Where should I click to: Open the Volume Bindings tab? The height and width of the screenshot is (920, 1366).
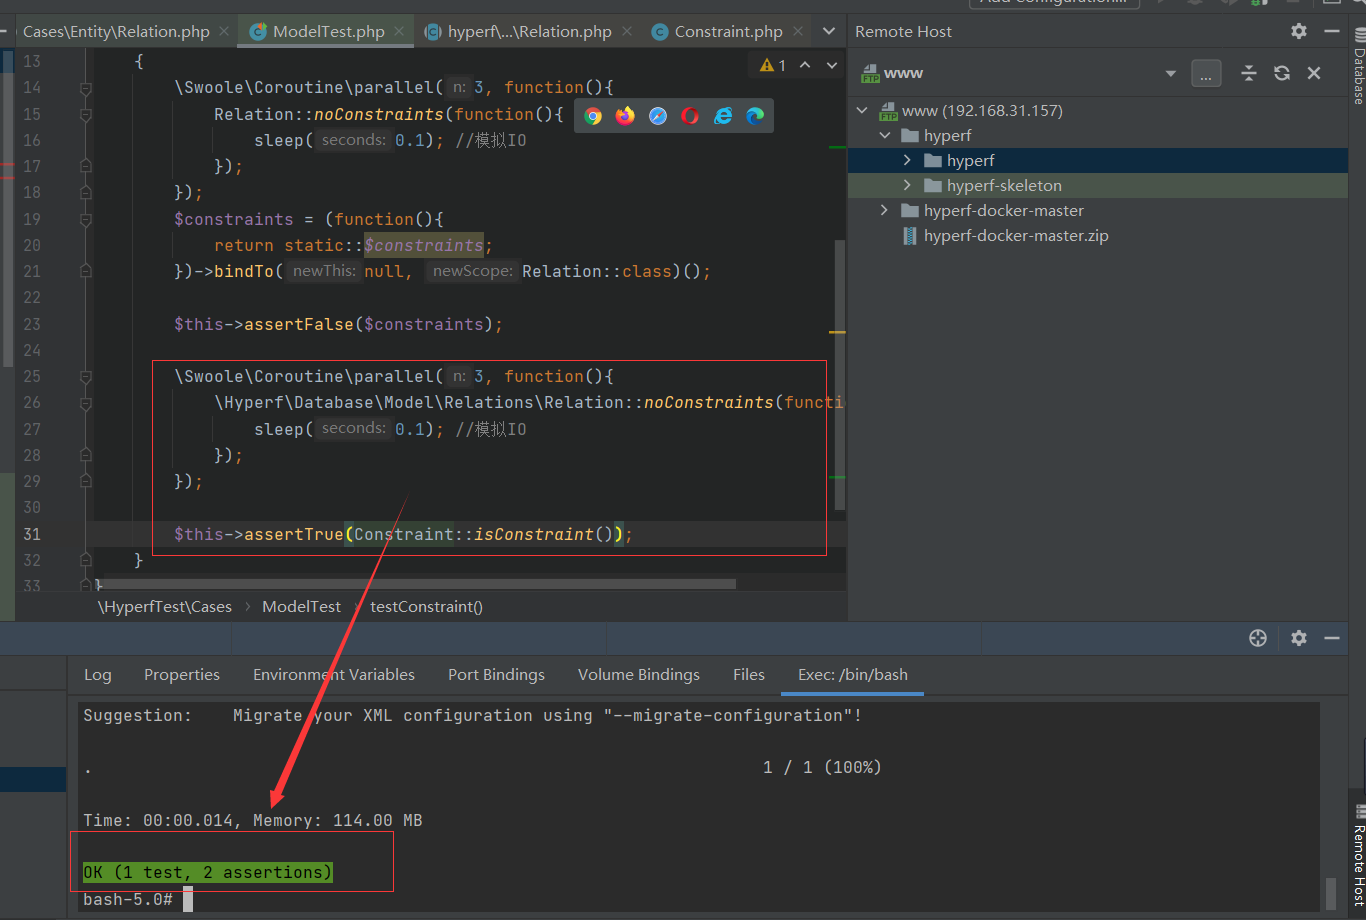(639, 675)
